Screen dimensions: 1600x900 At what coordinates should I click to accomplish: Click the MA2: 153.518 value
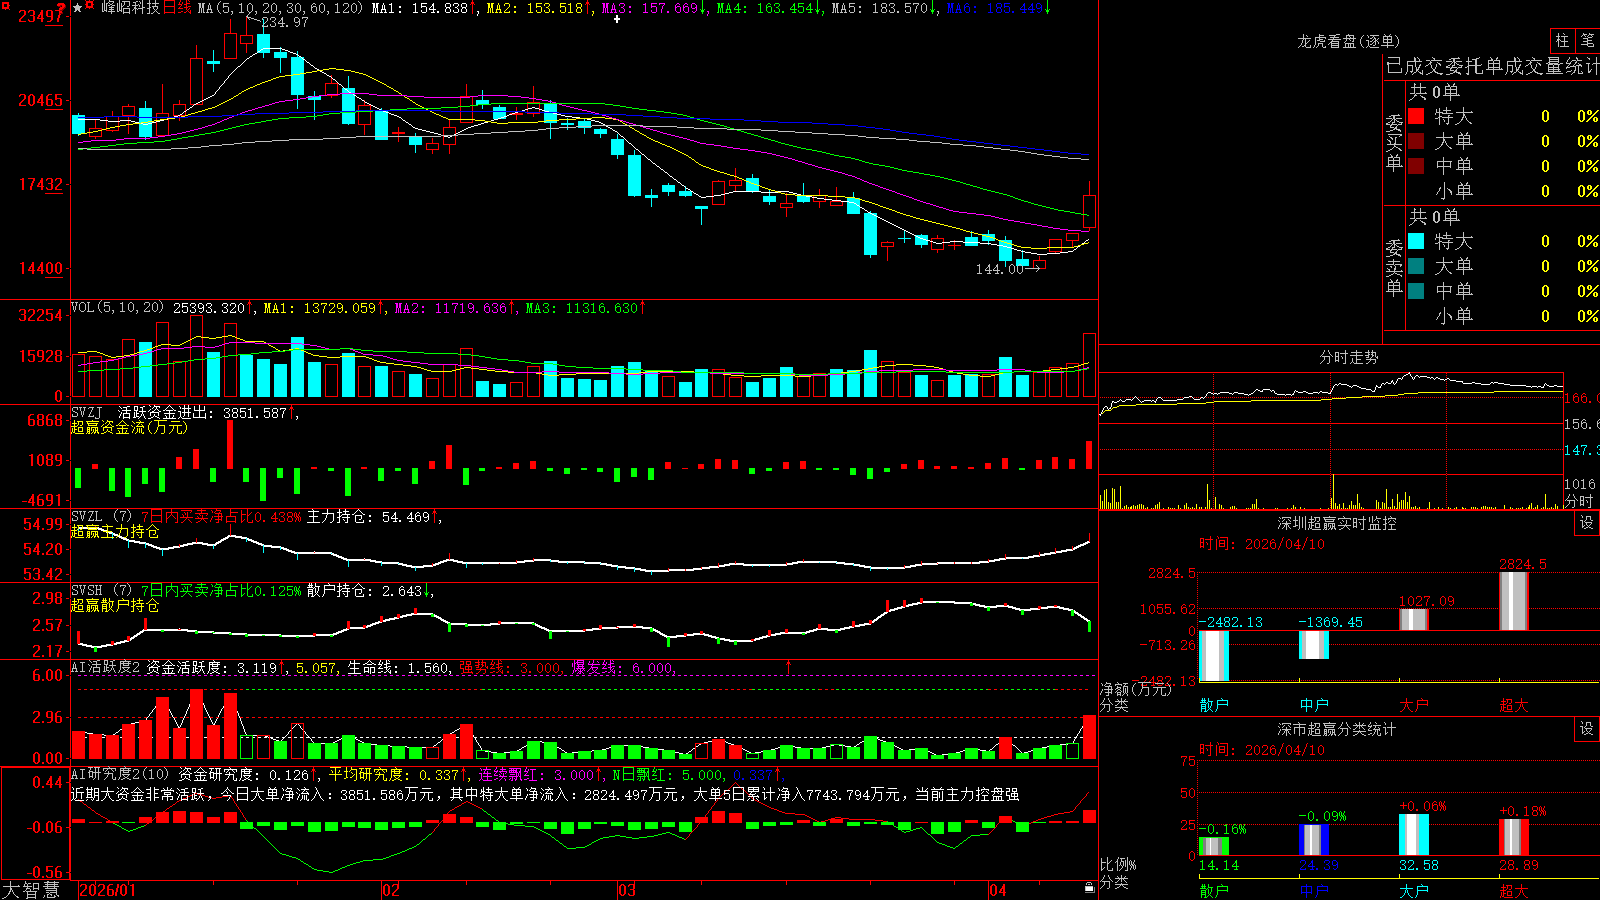535,8
